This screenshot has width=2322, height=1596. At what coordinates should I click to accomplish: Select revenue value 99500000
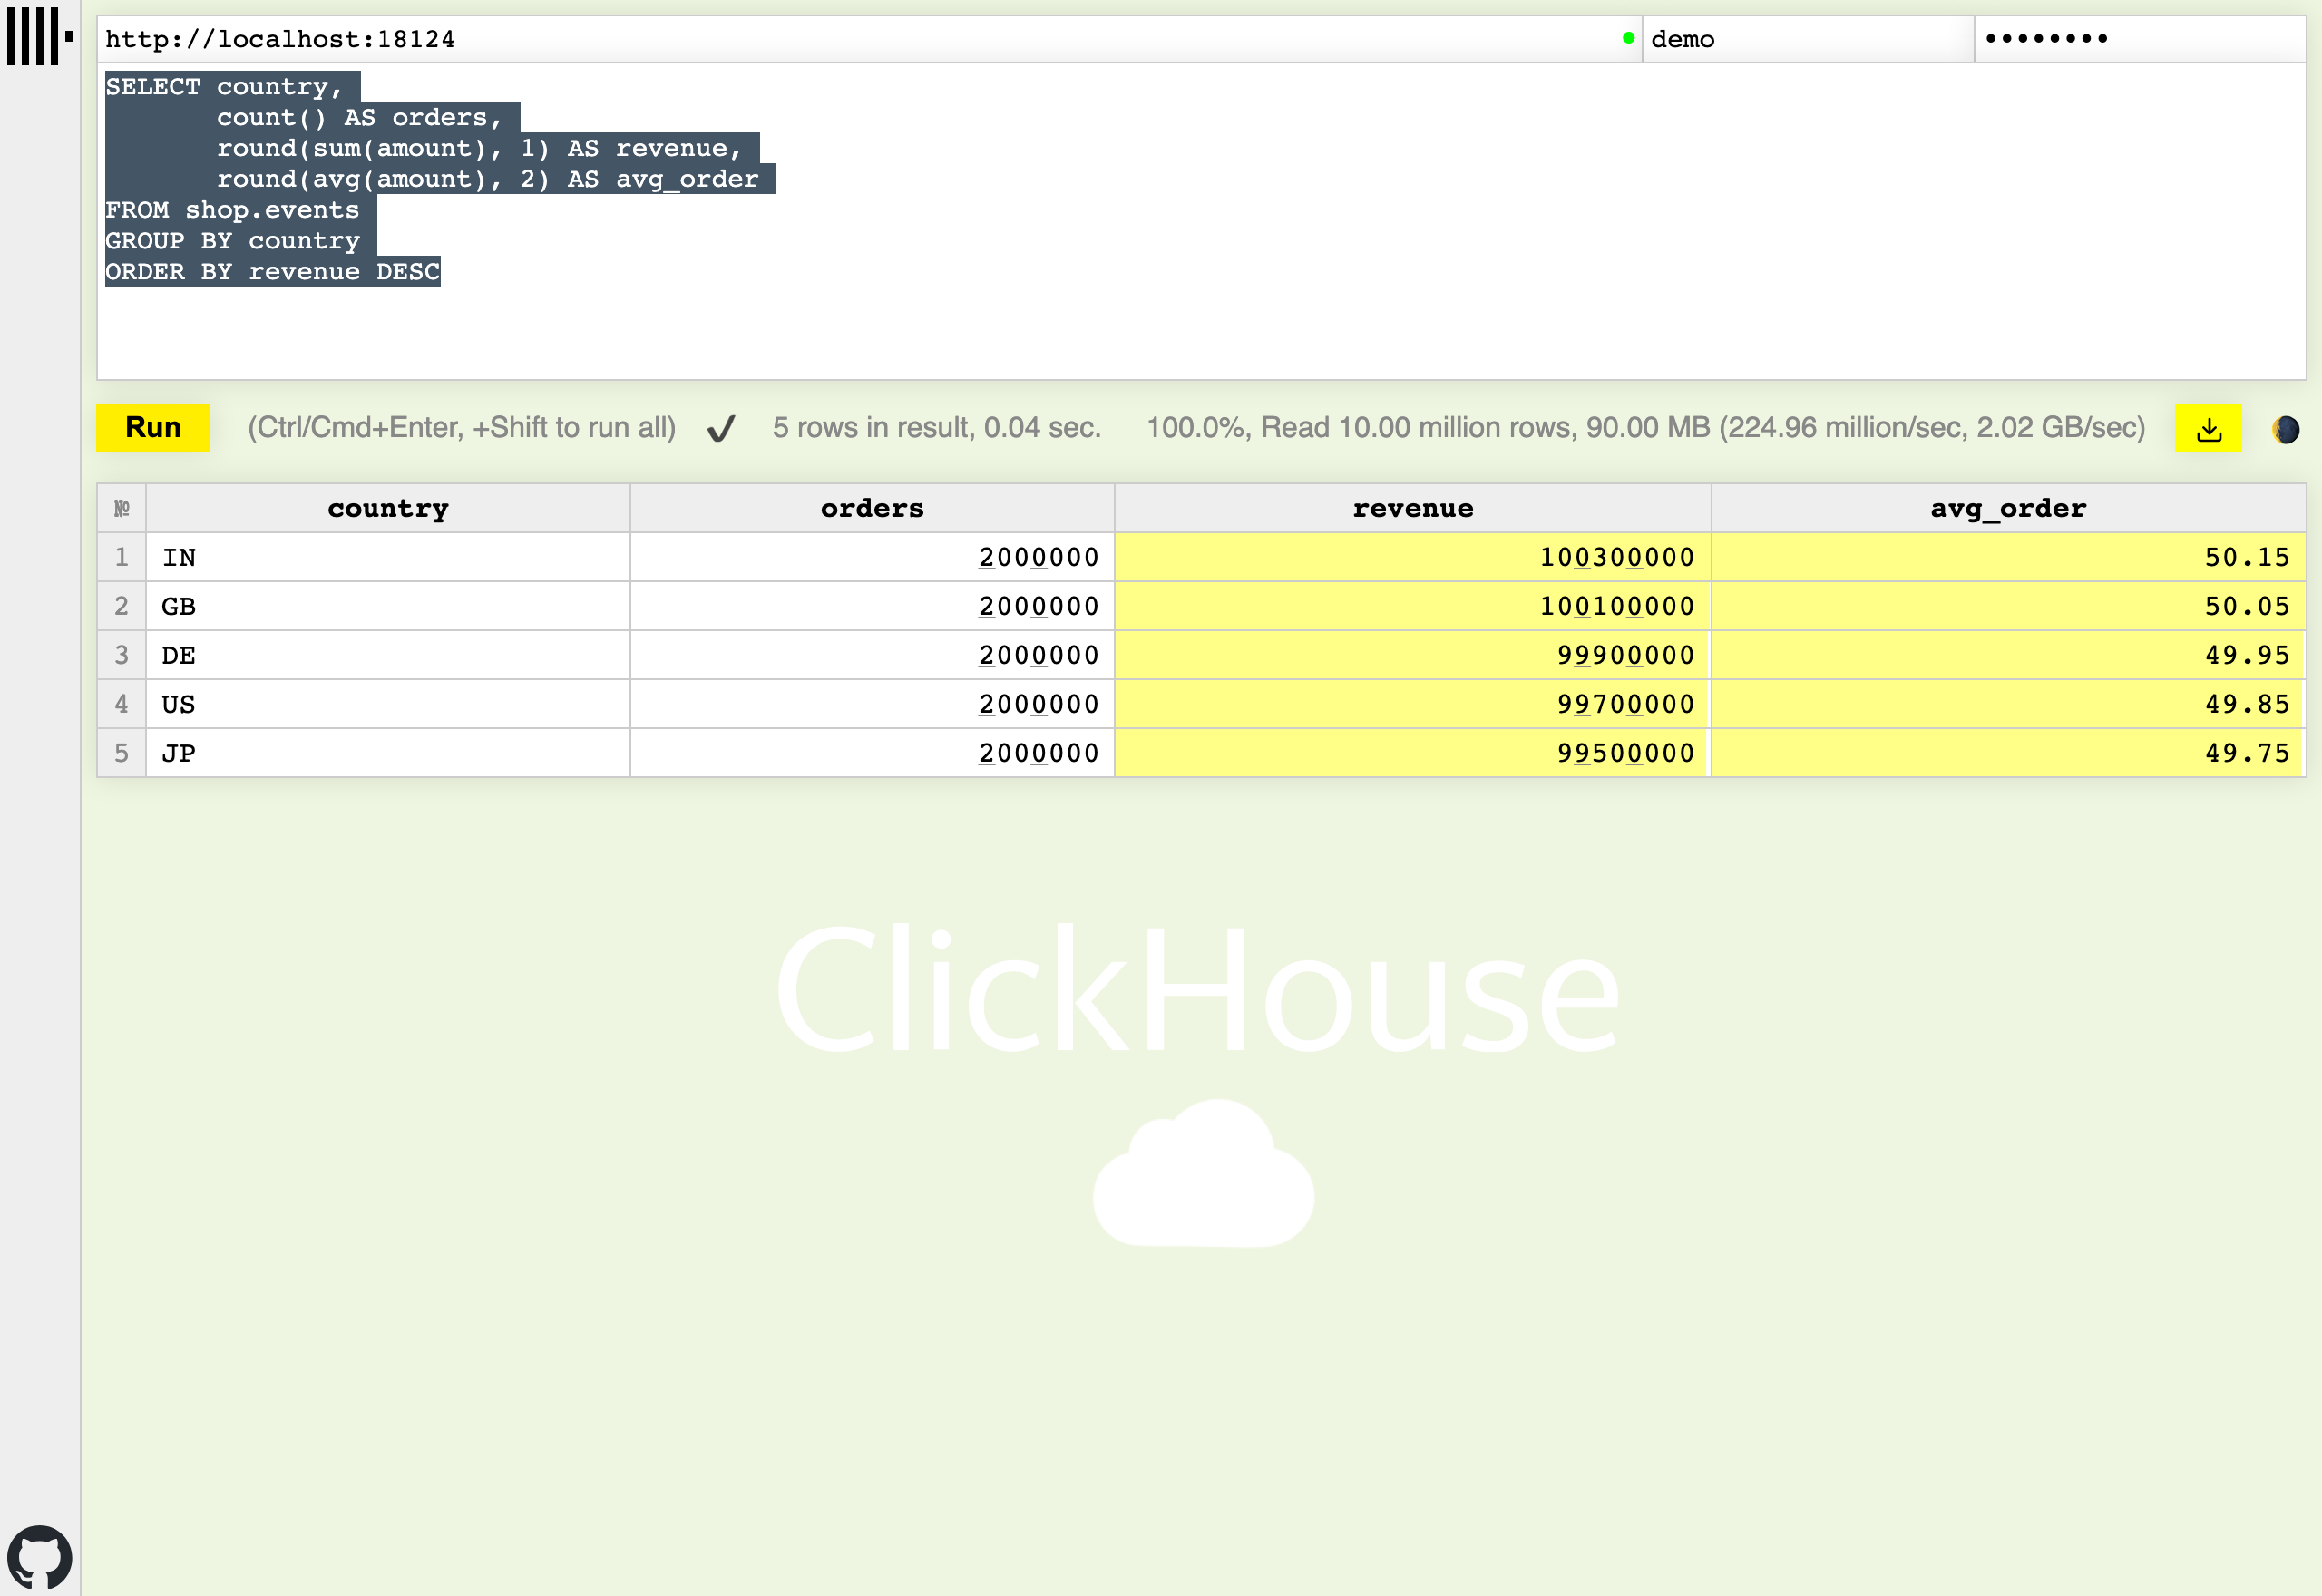click(x=1413, y=753)
